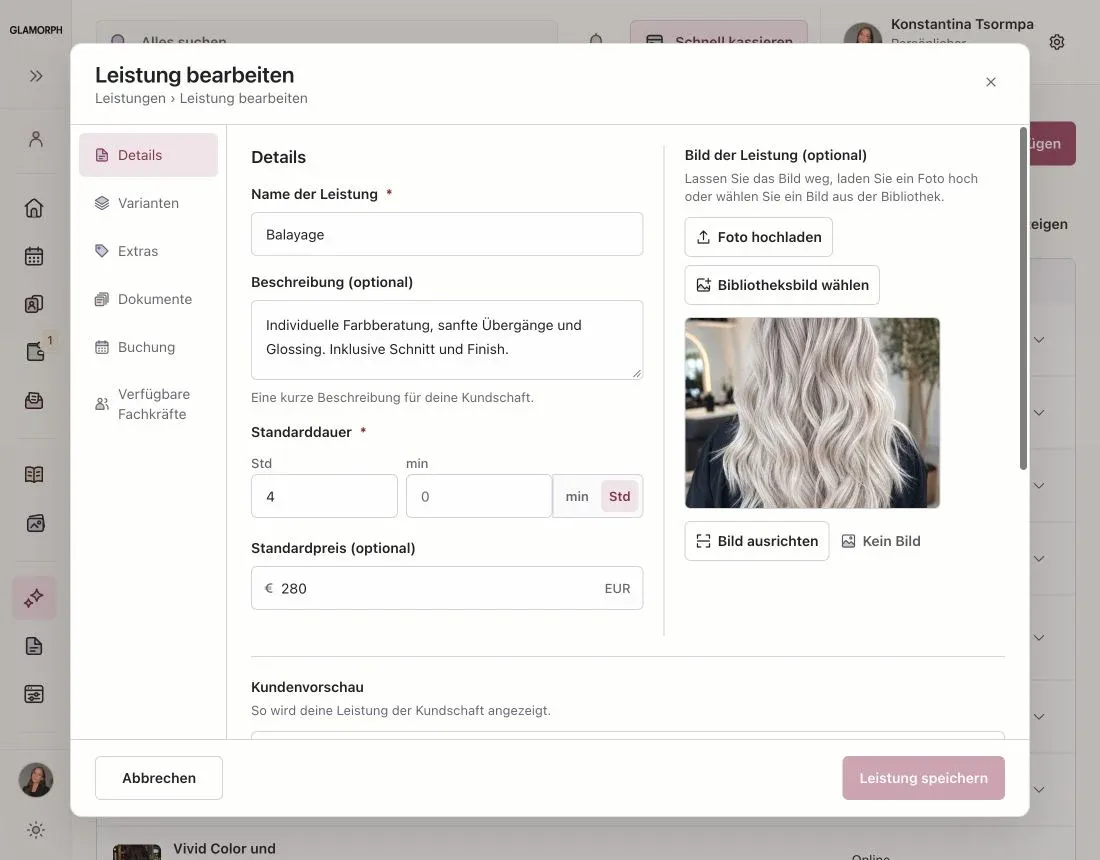
Task: Open the open-book icon in sidebar
Action: pyautogui.click(x=34, y=474)
